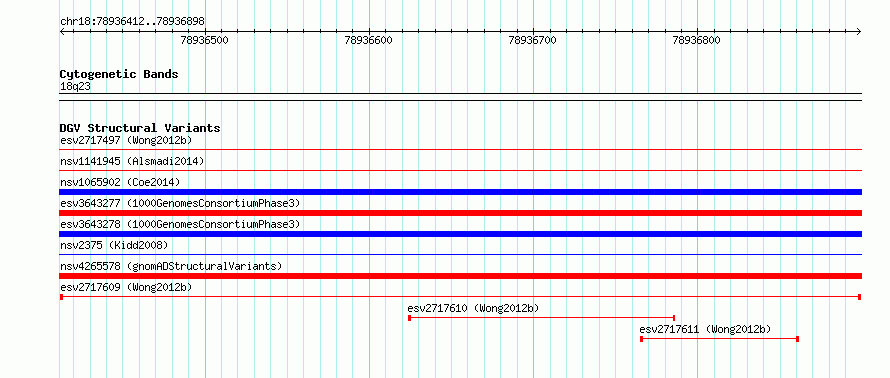This screenshot has height=378, width=890.
Task: Click the esv2717611 variant segment line
Action: [x=720, y=339]
